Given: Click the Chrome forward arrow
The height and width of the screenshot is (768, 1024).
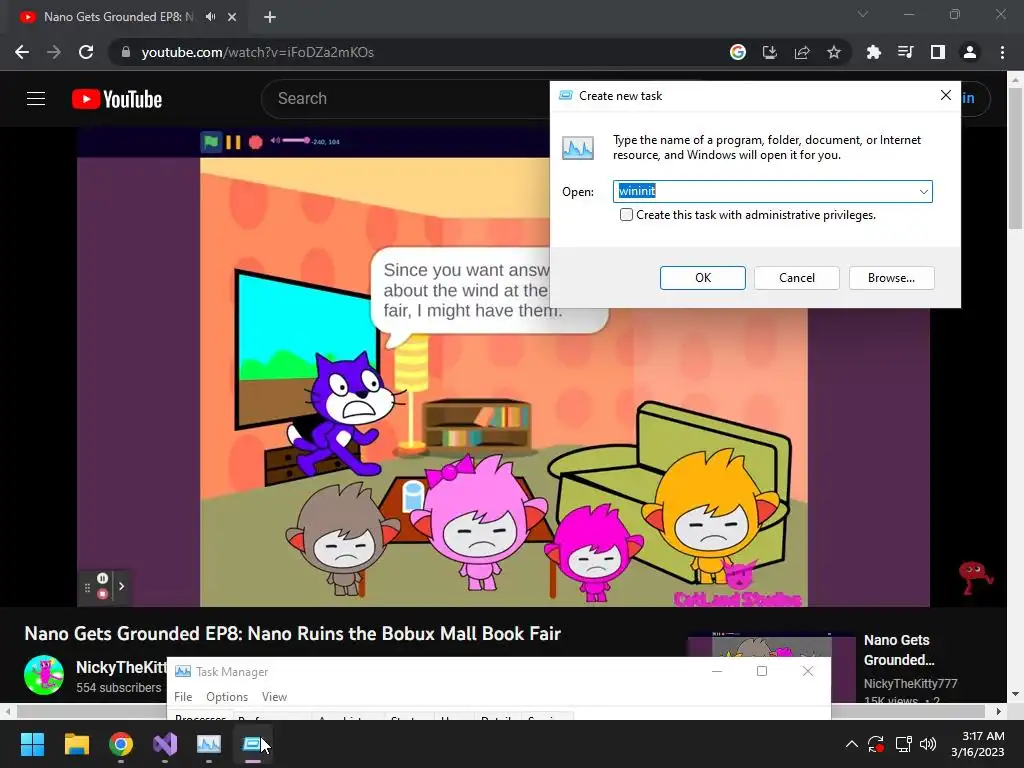Looking at the screenshot, I should click(x=54, y=52).
